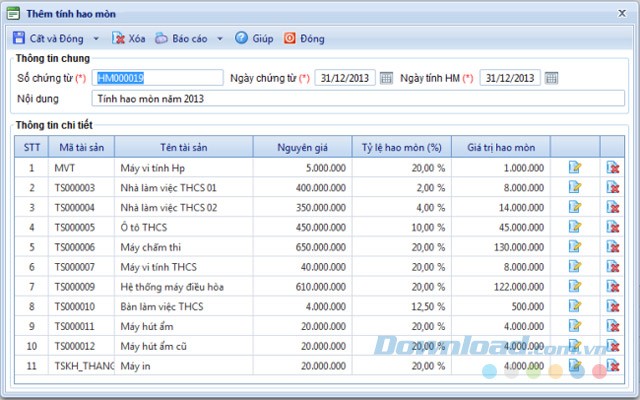Click the Nội dung text field

point(357,98)
